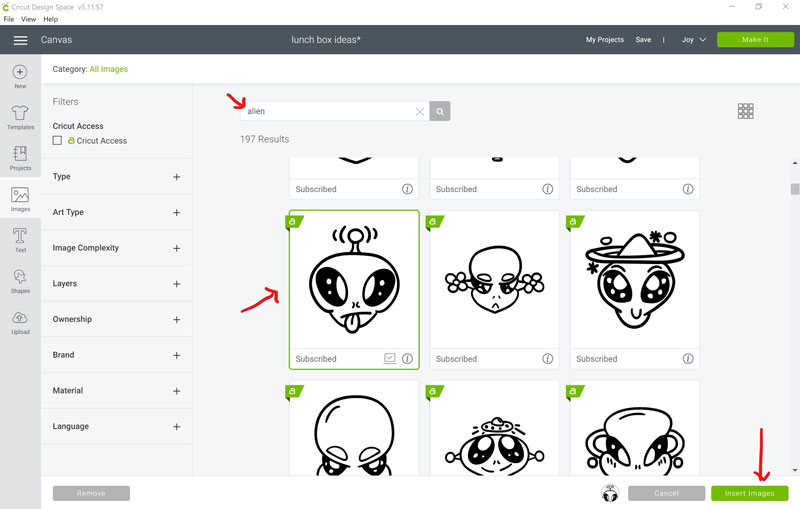Open the Joy machine dropdown
The height and width of the screenshot is (509, 800).
[x=694, y=39]
